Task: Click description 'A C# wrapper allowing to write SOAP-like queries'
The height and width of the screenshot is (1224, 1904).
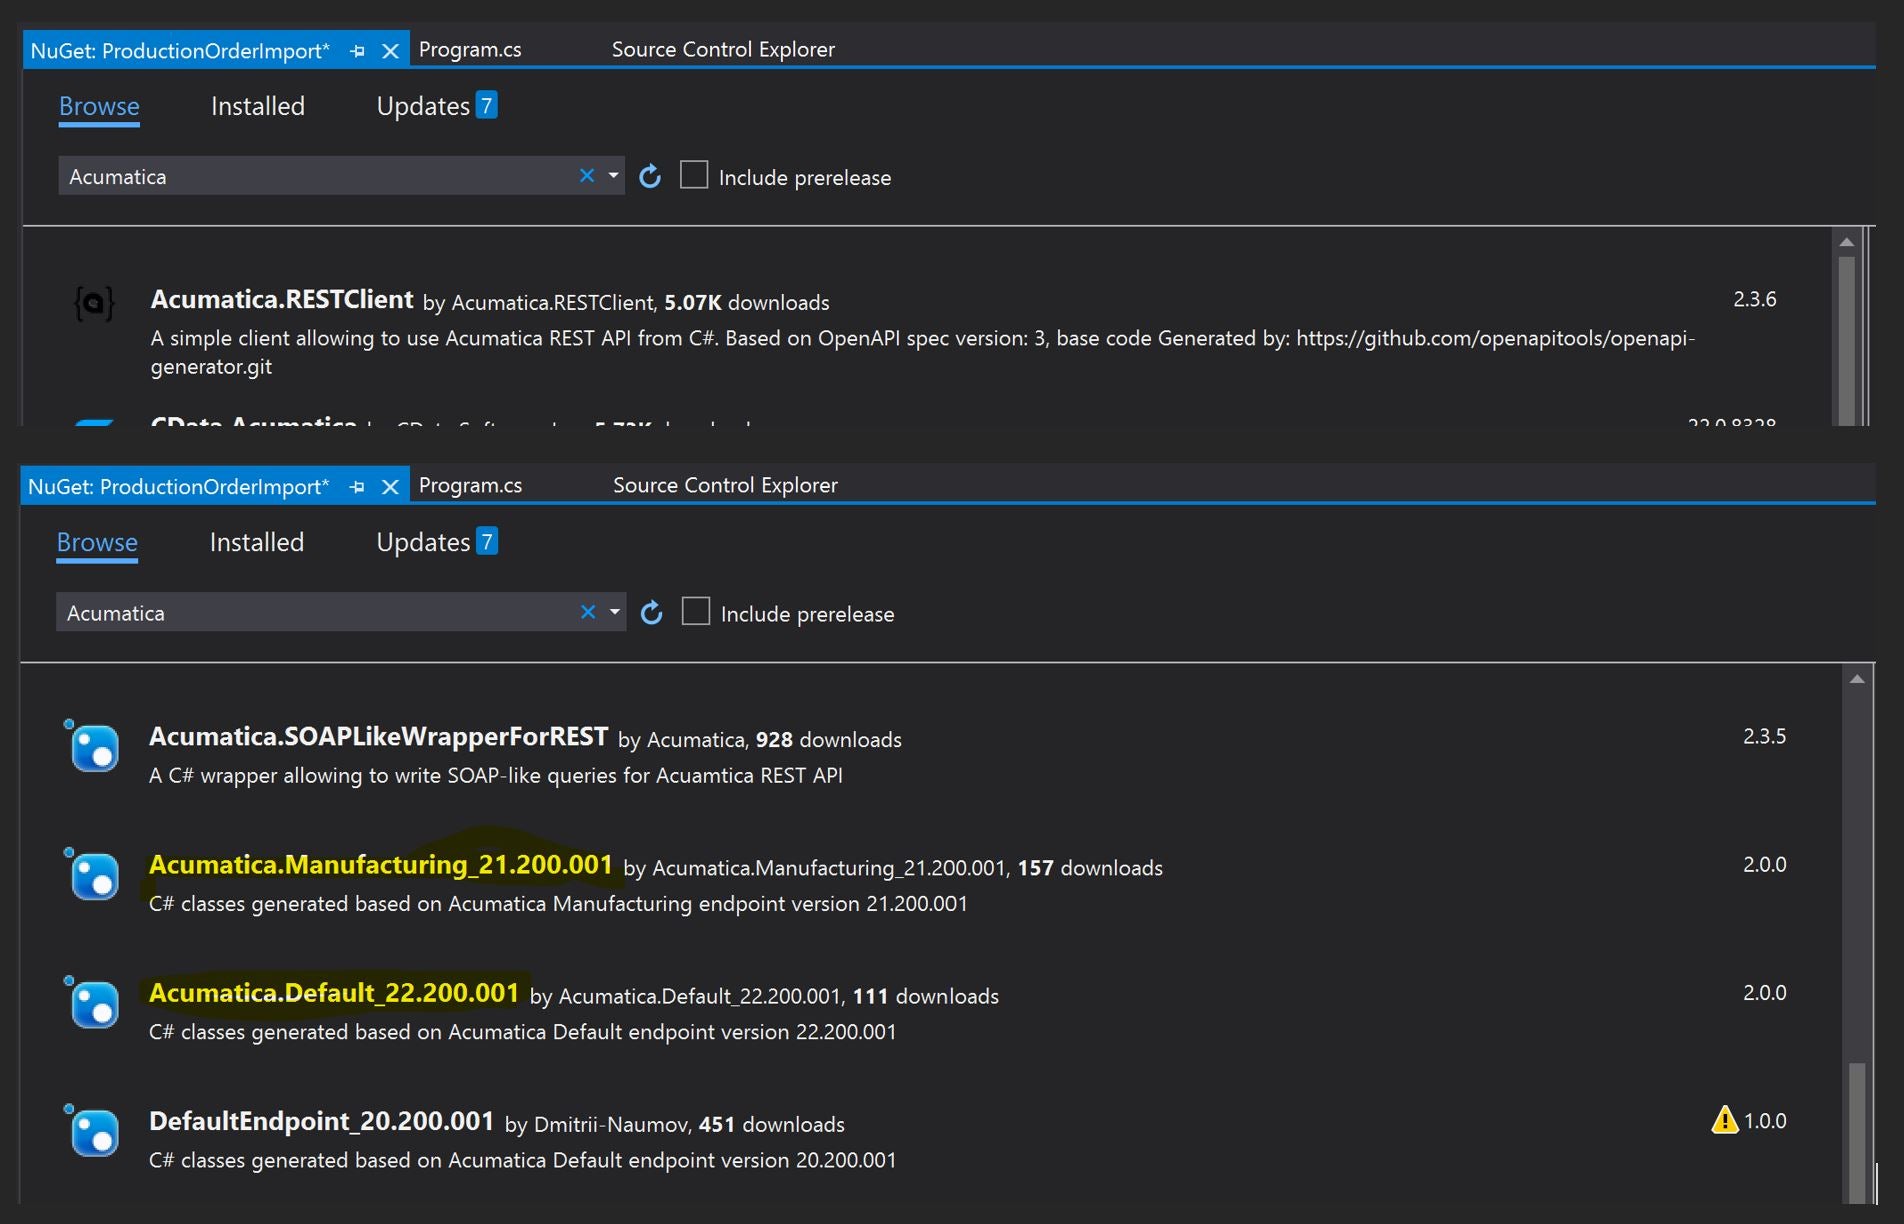Action: pos(496,775)
